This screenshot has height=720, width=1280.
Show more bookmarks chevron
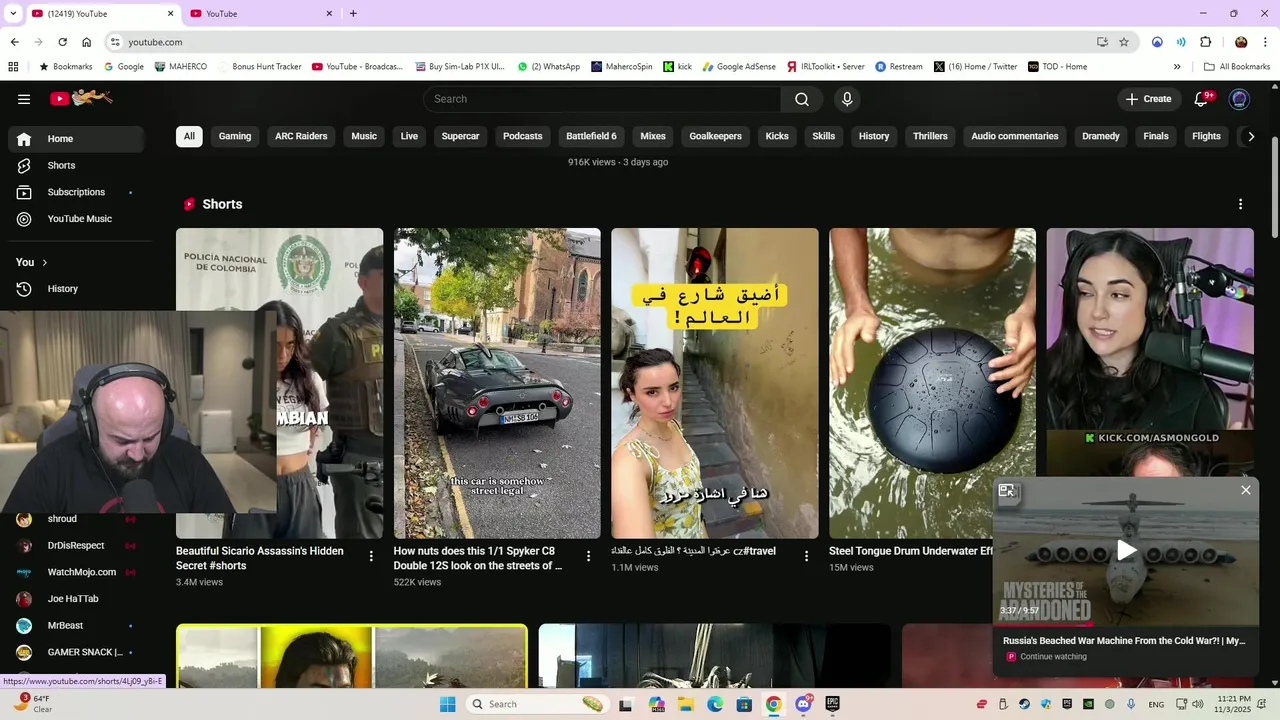[1177, 67]
